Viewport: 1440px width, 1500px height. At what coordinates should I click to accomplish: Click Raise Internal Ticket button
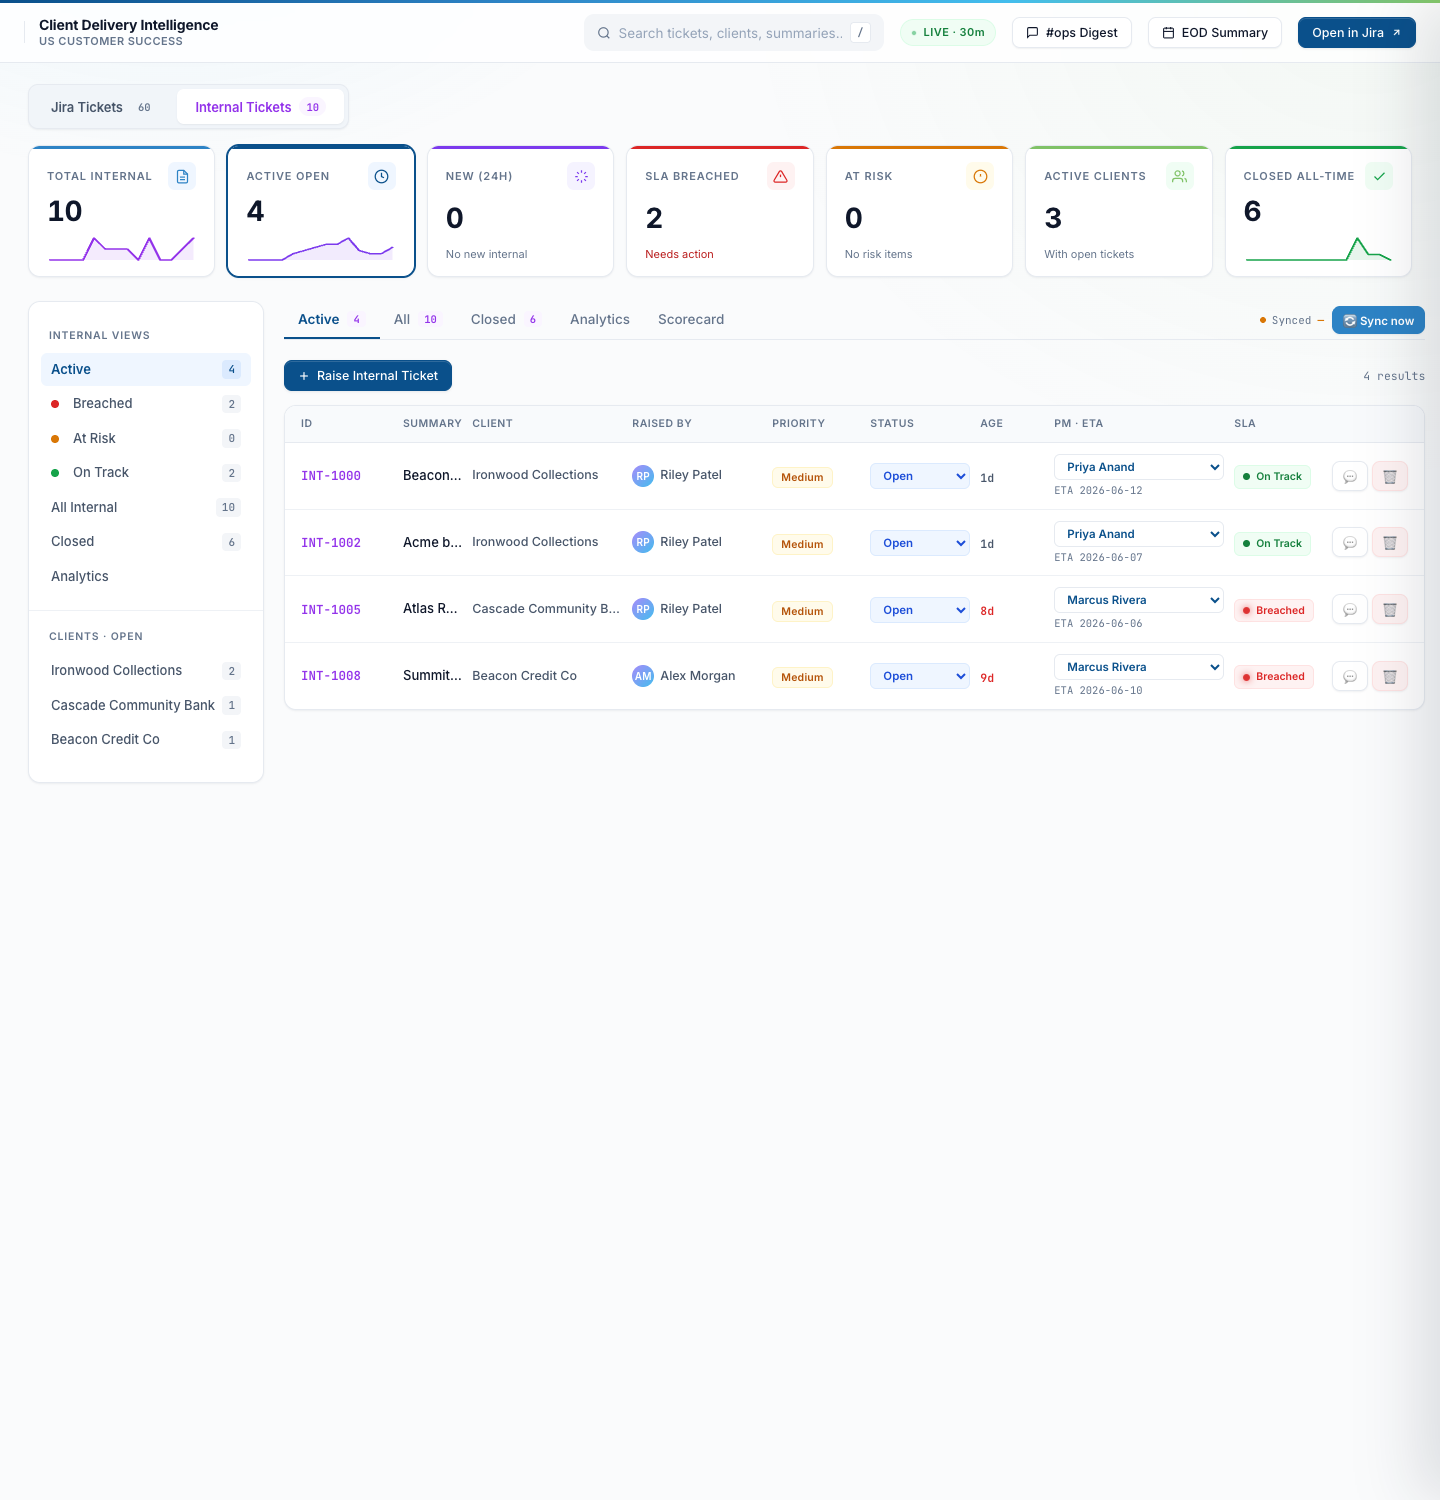click(368, 376)
